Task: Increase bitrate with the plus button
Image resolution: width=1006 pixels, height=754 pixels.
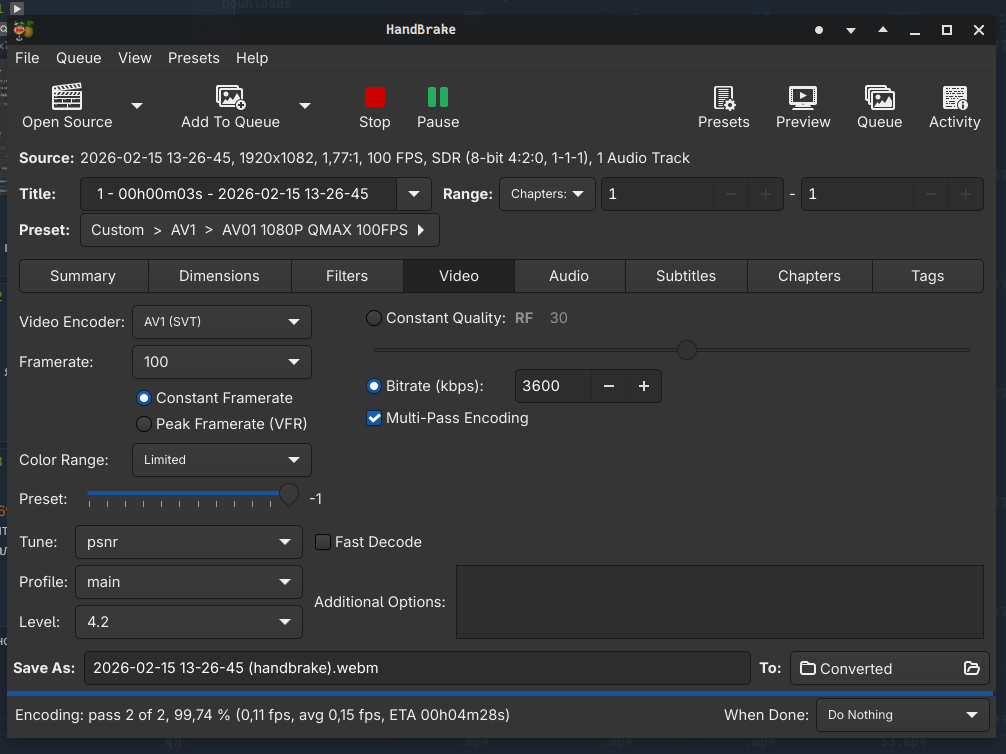Action: tap(644, 386)
